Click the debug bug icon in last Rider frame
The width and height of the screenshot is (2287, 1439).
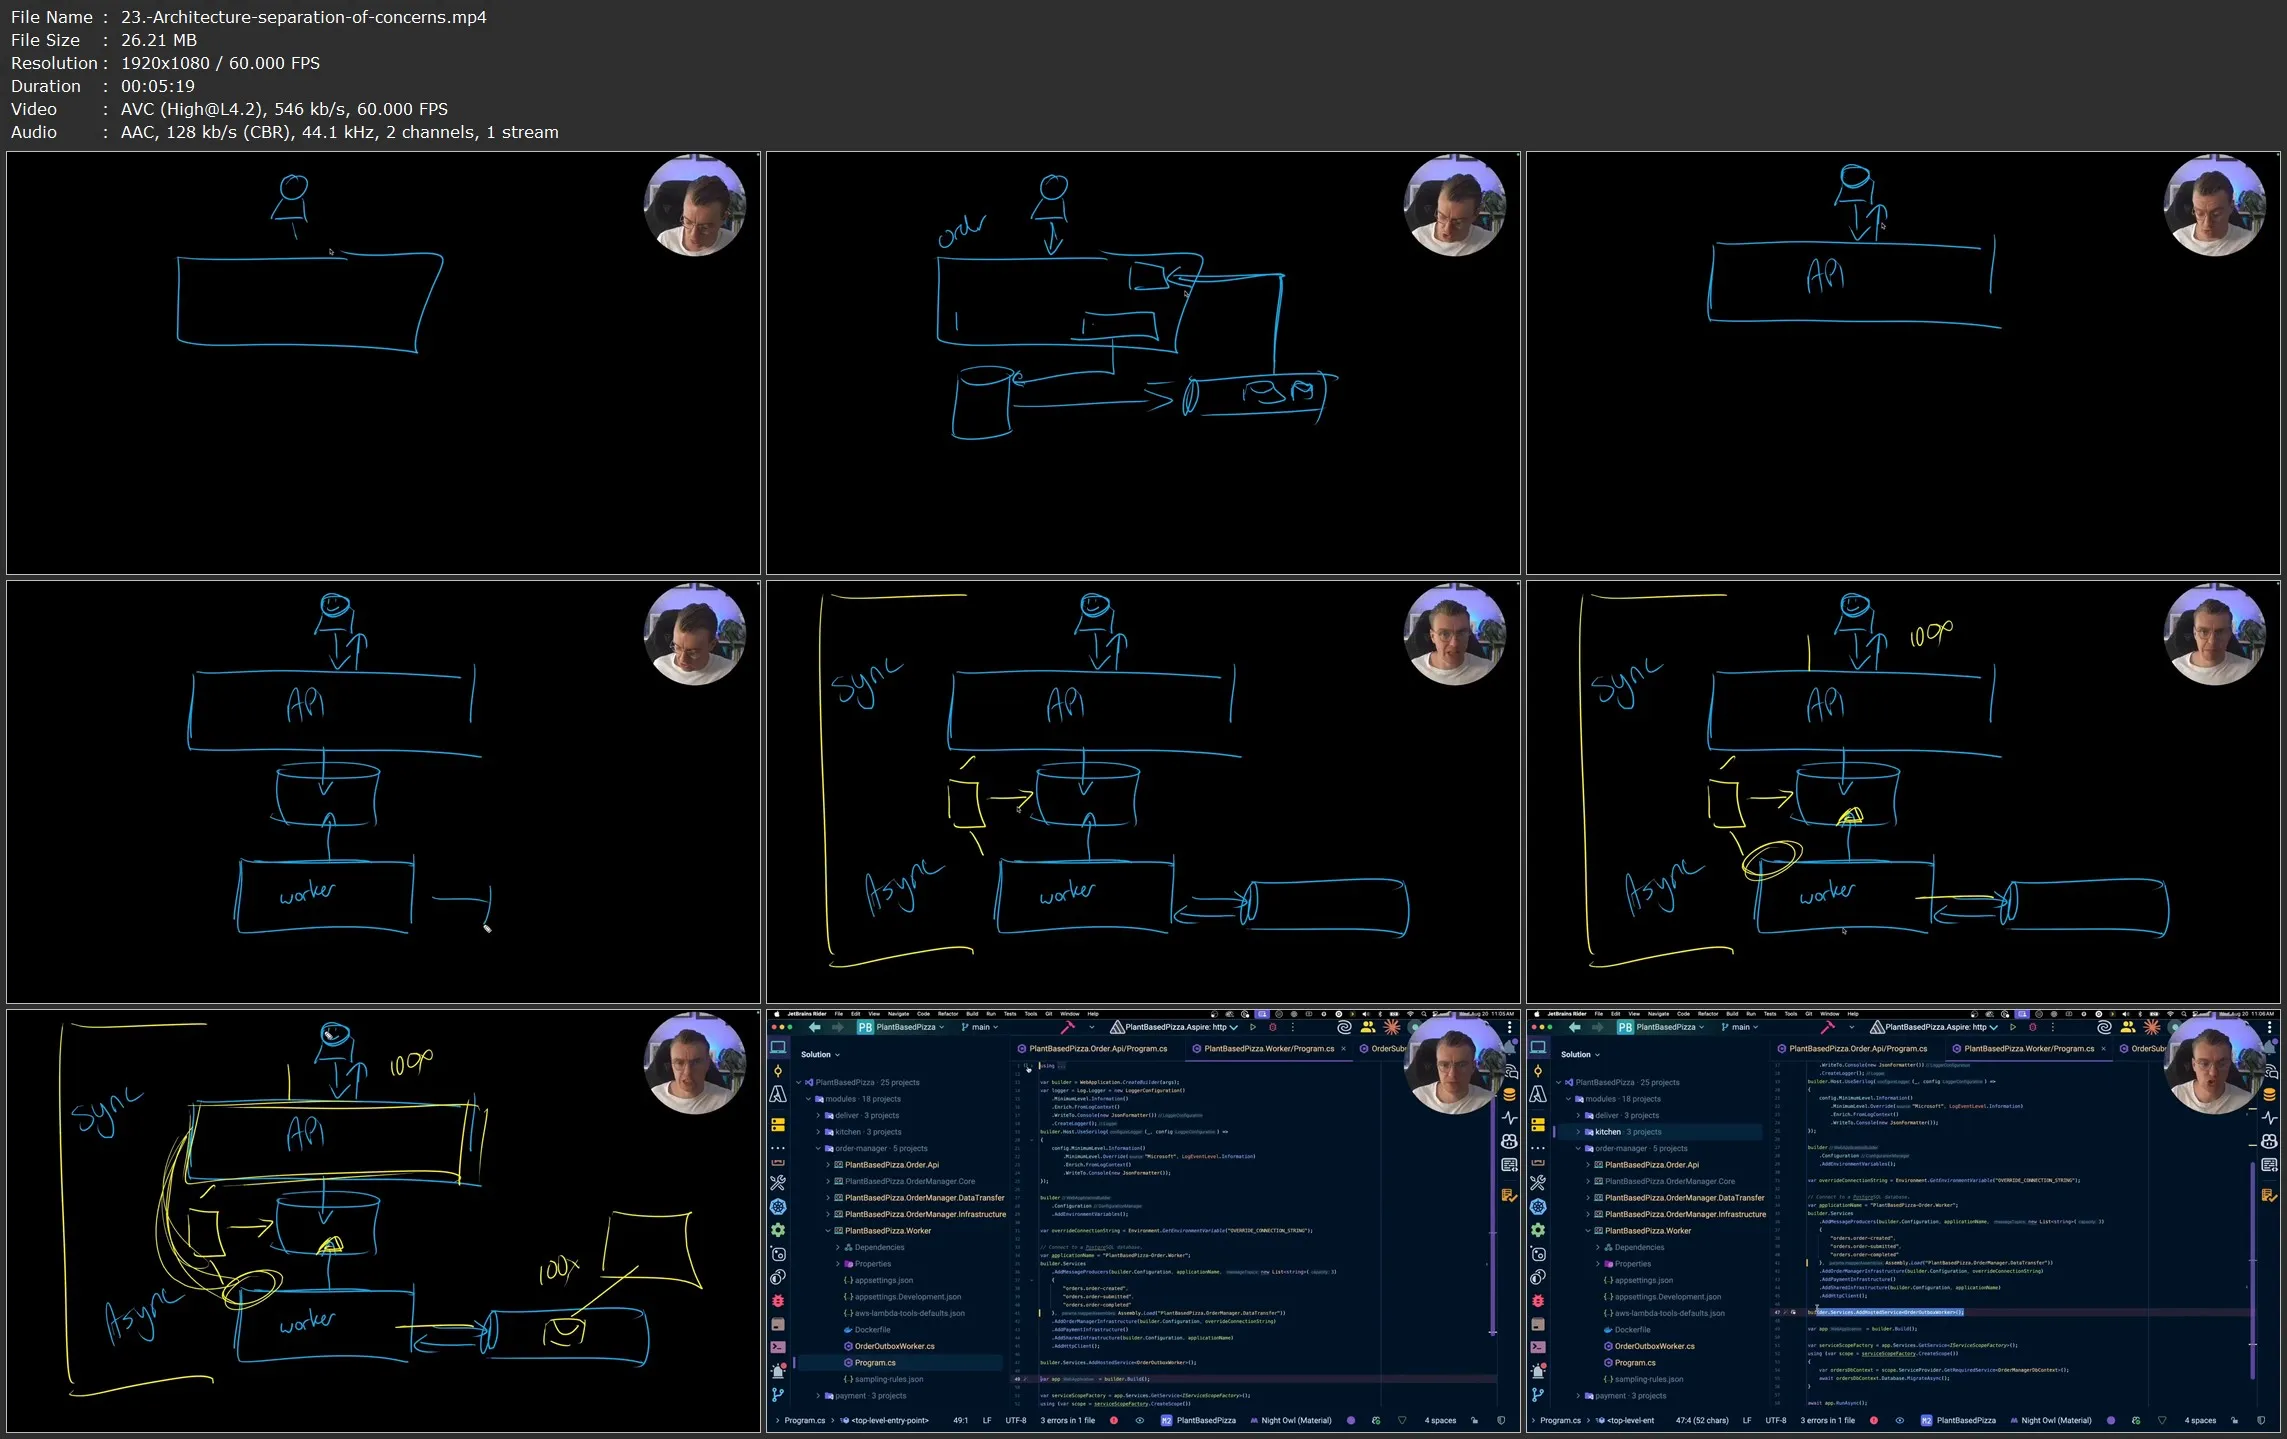1538,1301
